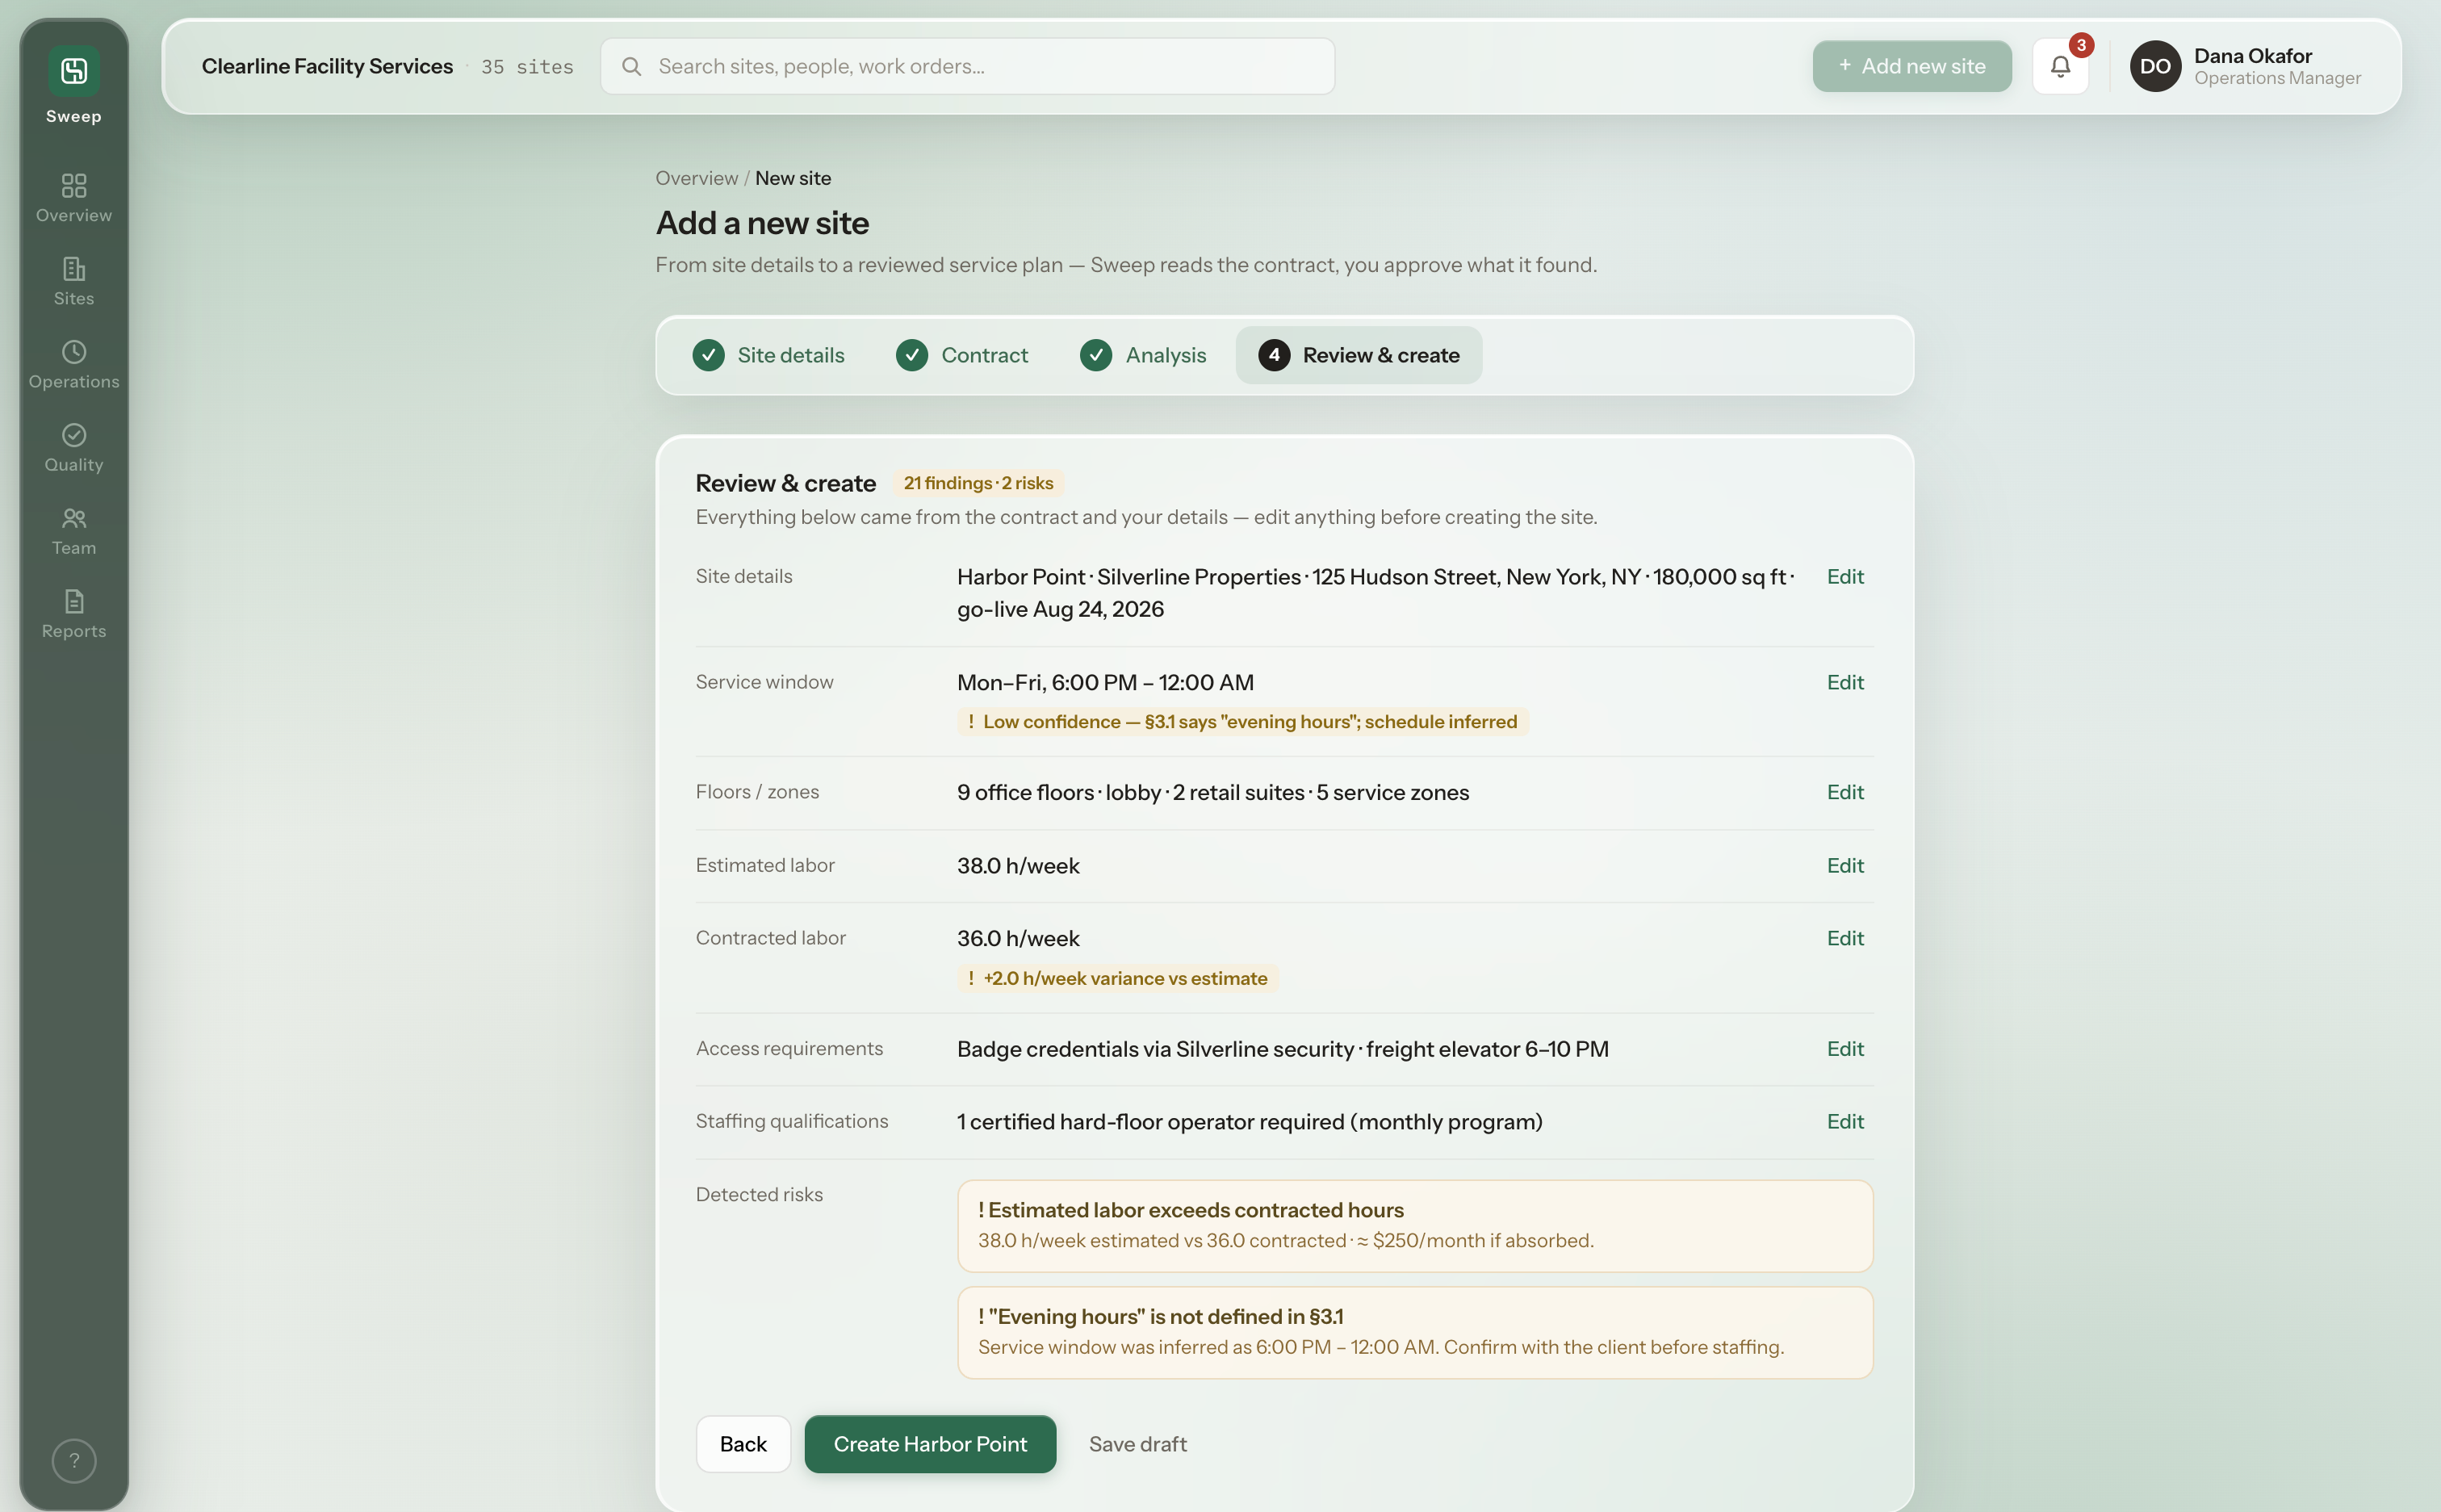Edit the Access requirements row

[1845, 1048]
